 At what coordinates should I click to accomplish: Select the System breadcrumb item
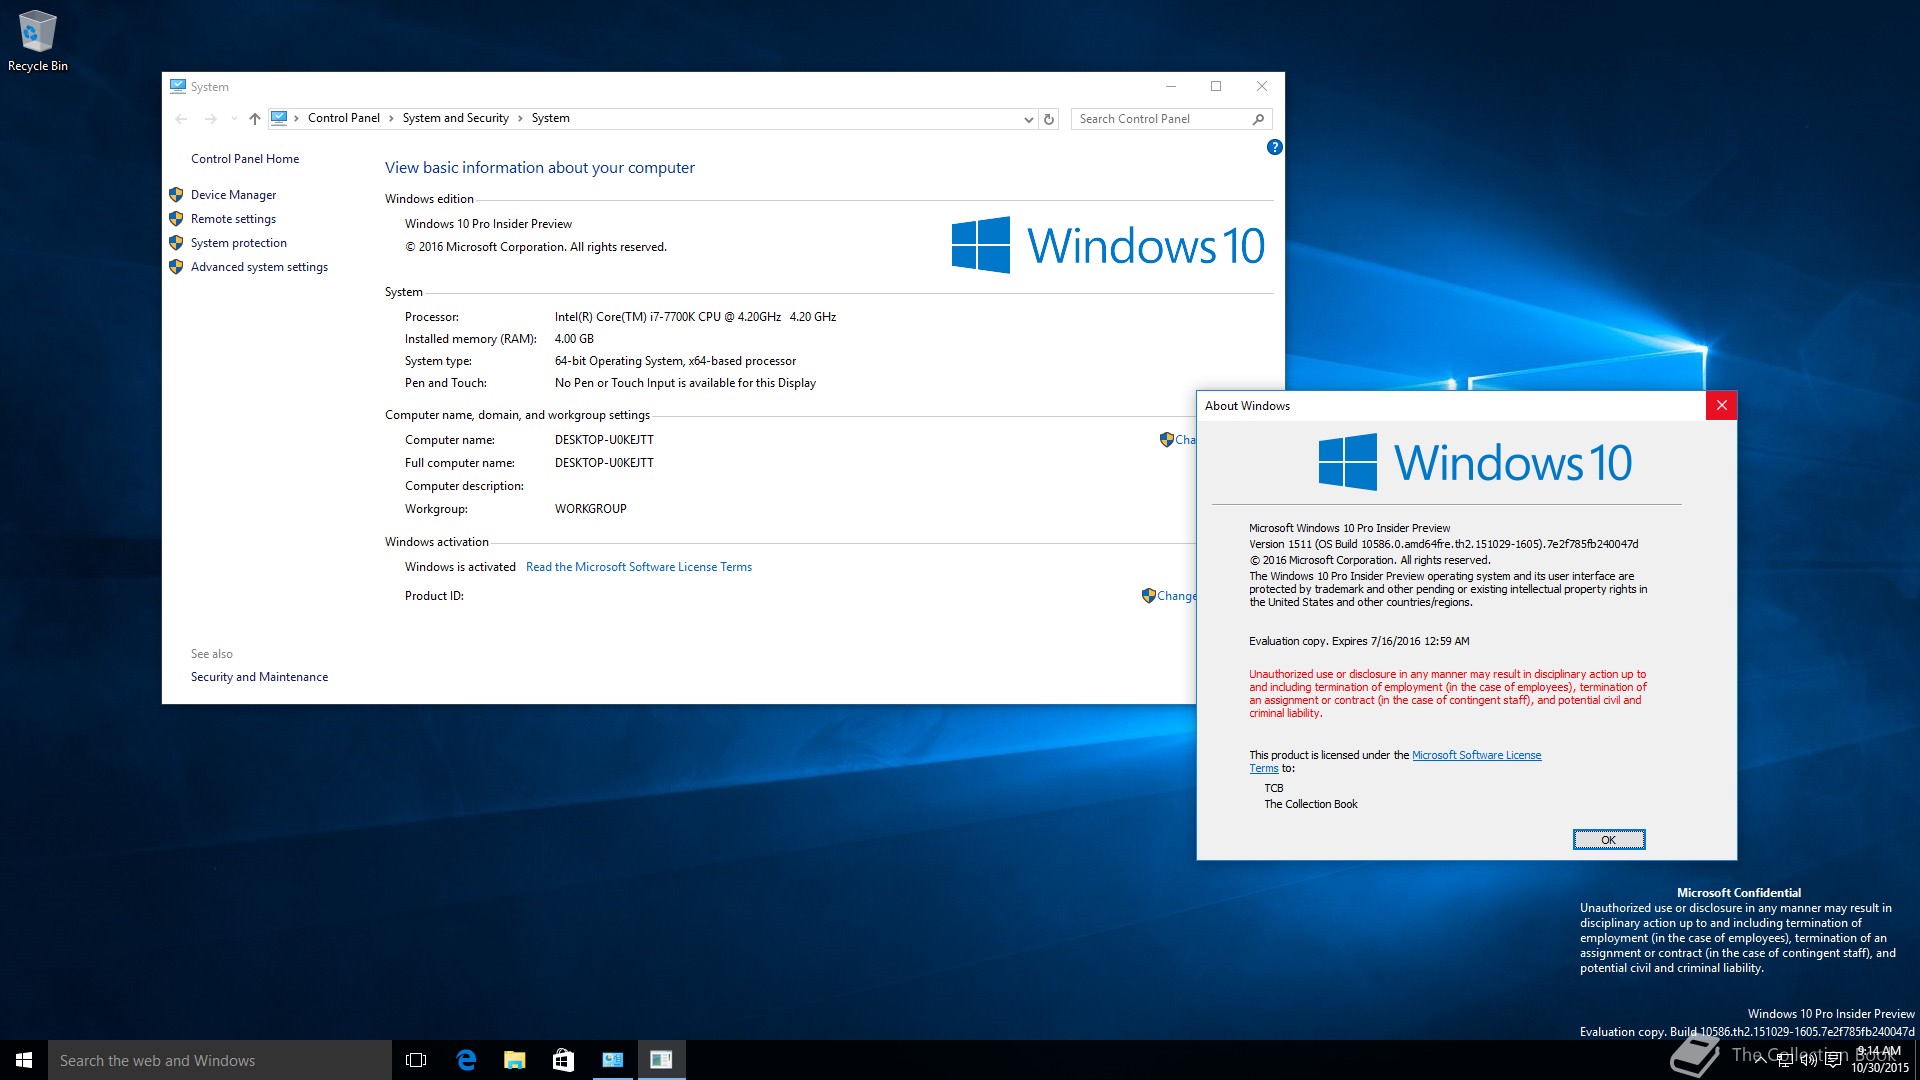point(550,118)
